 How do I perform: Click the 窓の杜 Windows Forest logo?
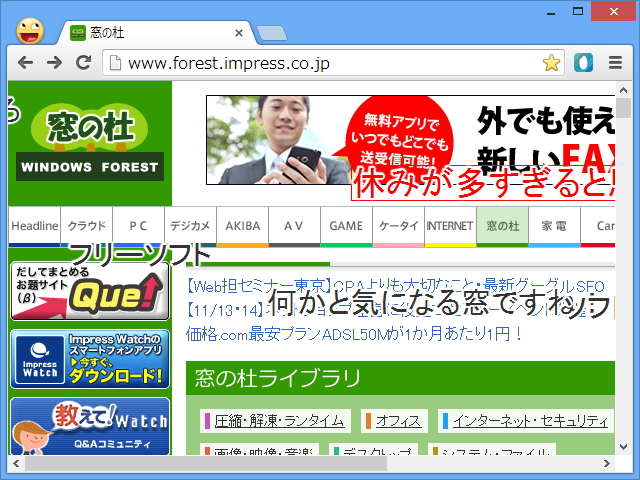pos(90,142)
